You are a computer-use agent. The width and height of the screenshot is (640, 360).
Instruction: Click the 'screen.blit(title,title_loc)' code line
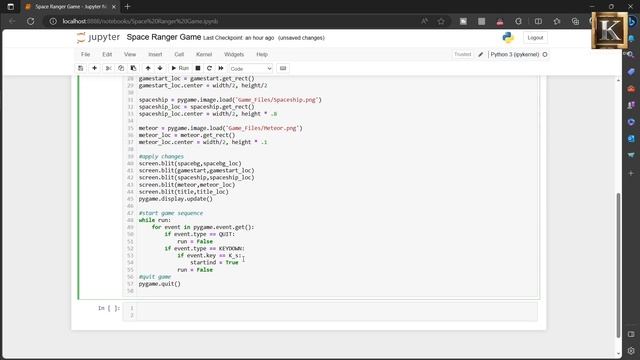183,191
